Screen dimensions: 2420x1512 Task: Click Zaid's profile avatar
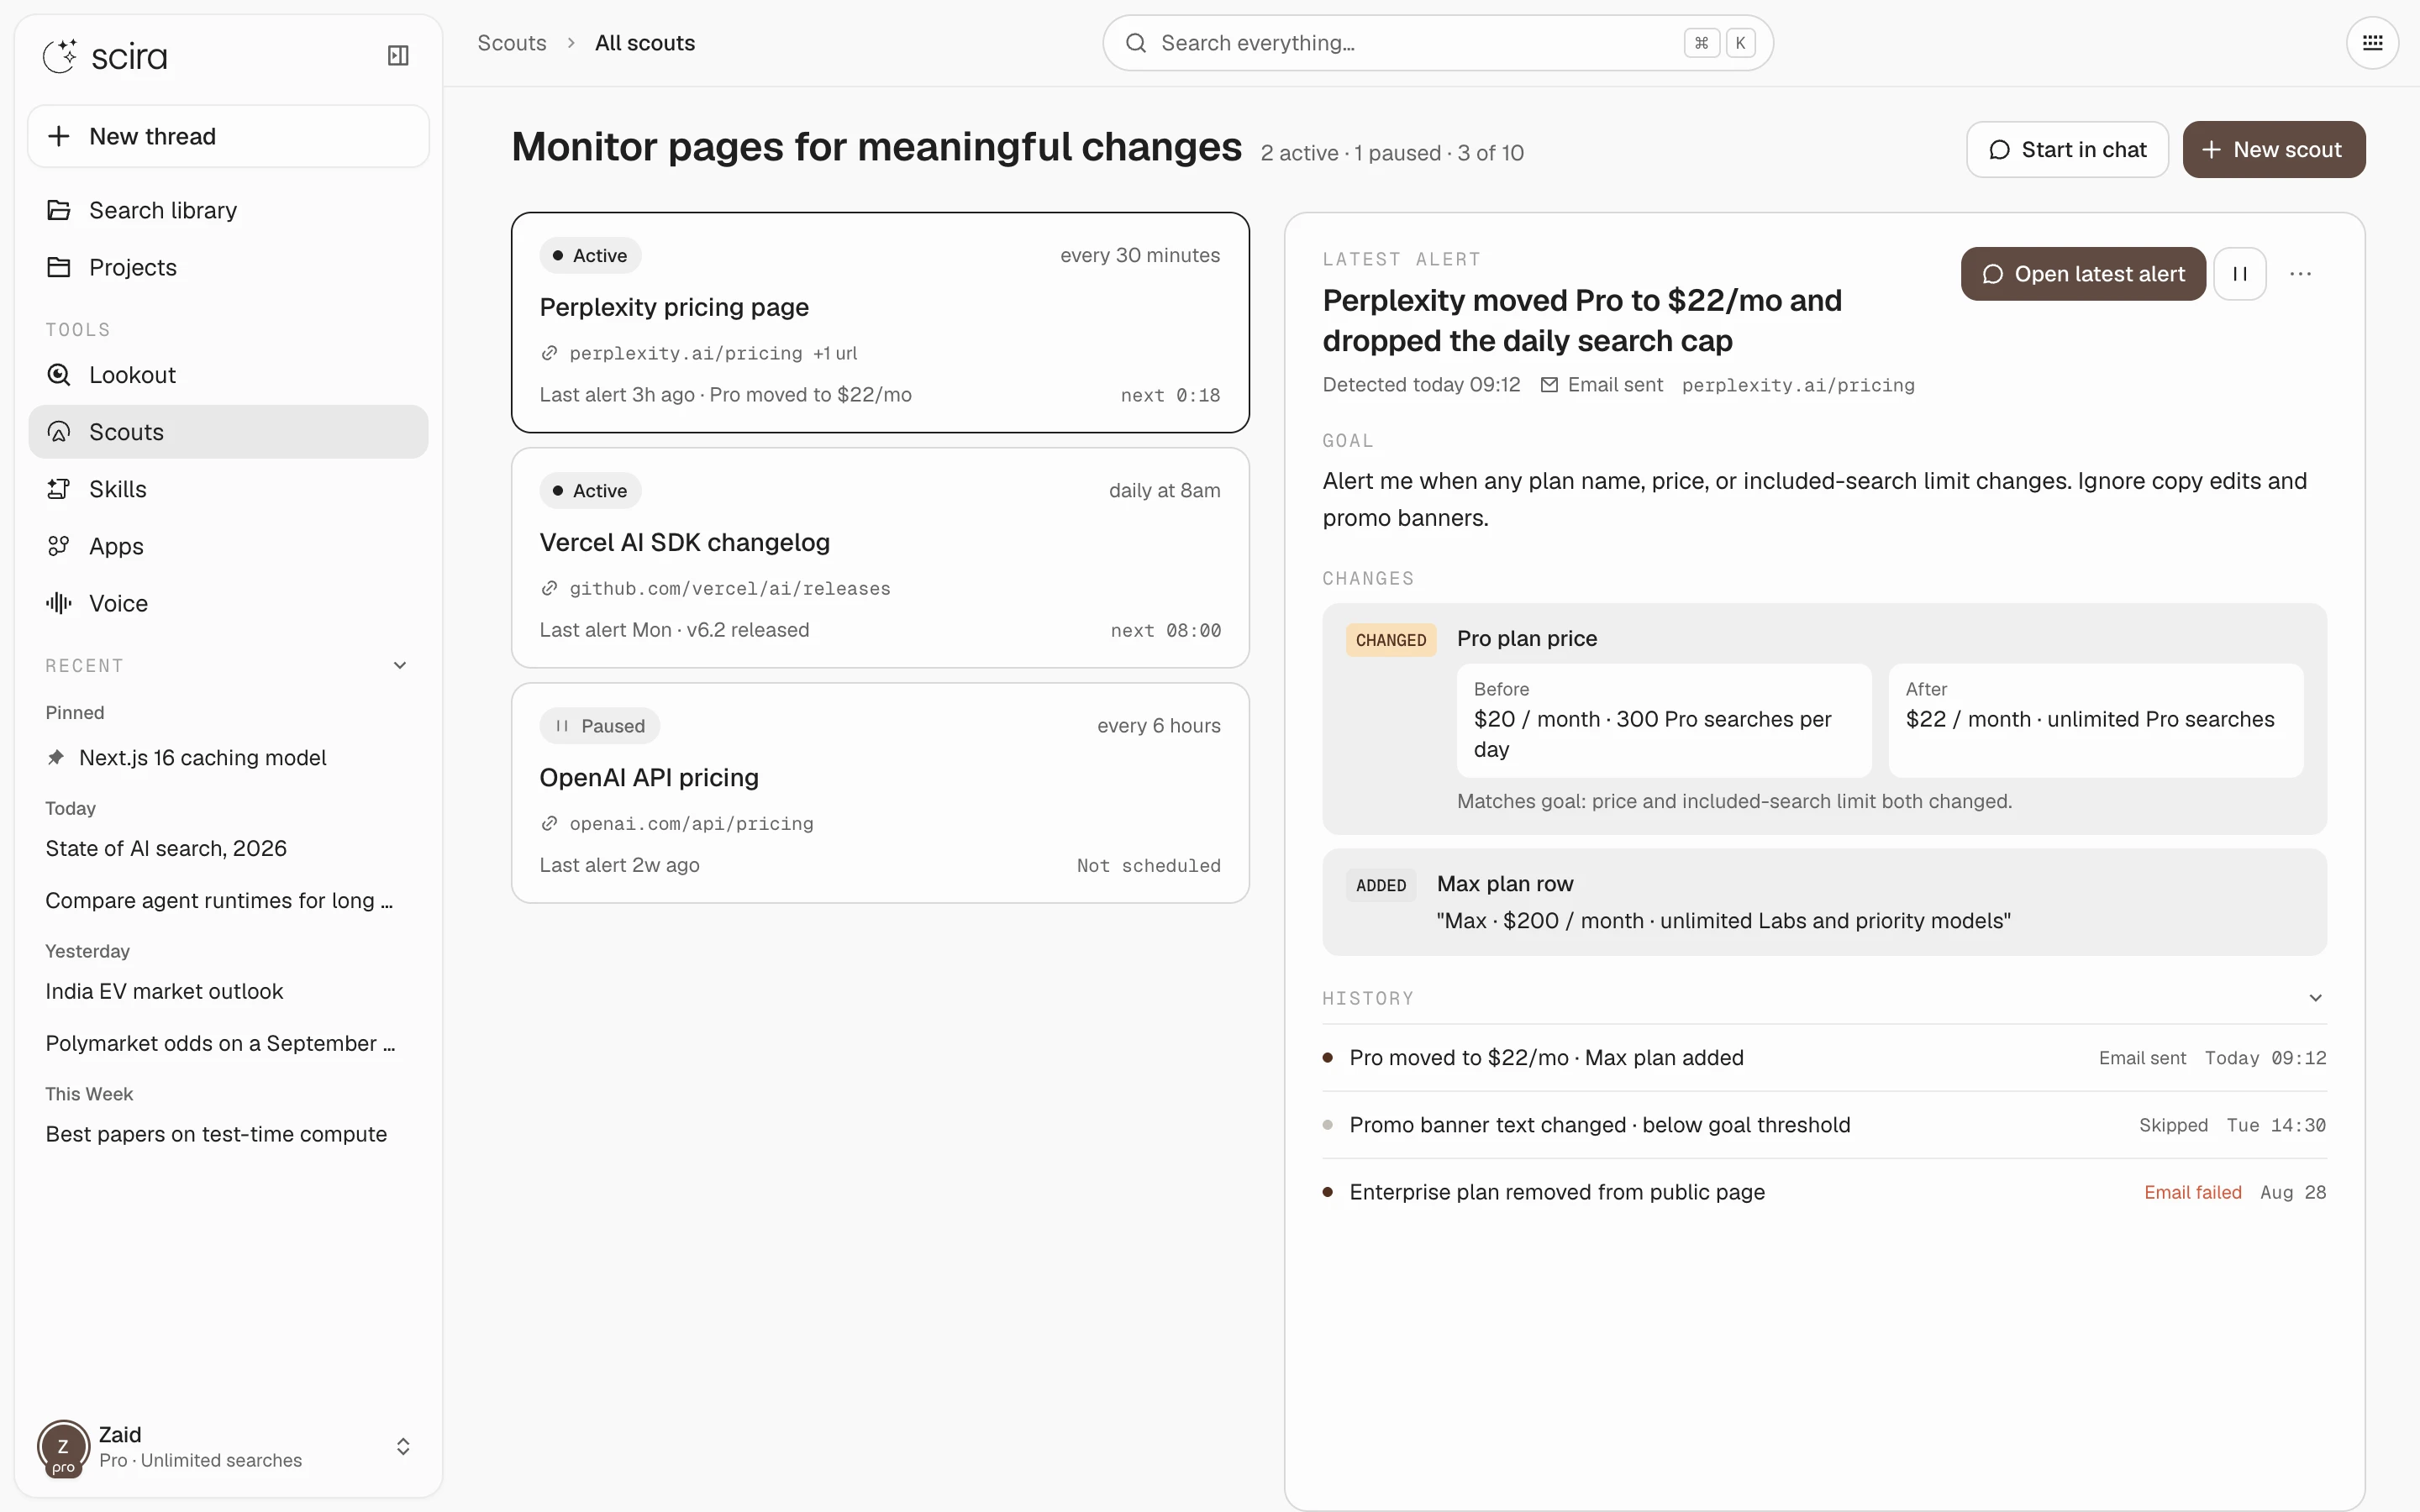63,1447
